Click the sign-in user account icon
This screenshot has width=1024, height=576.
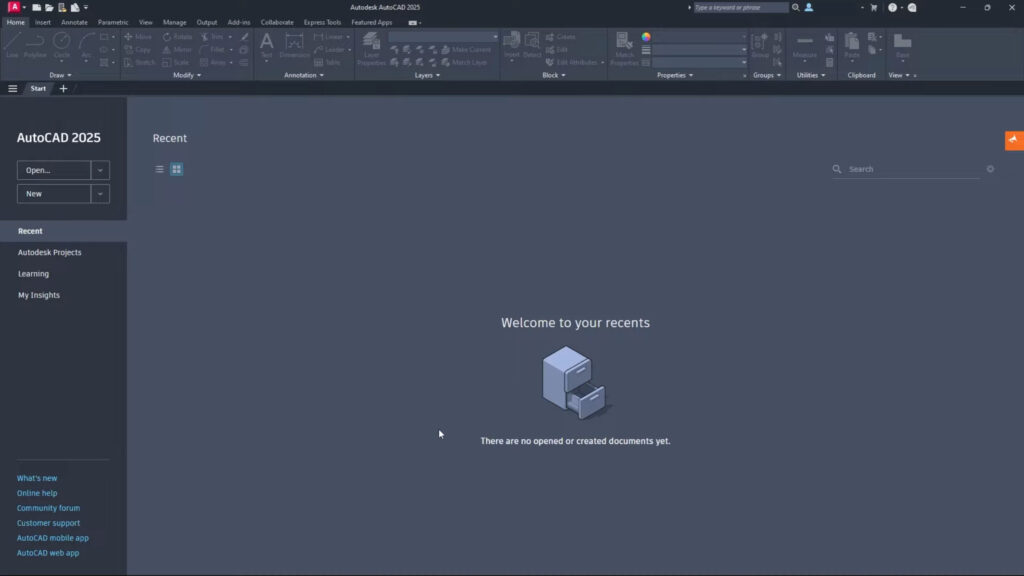(808, 7)
